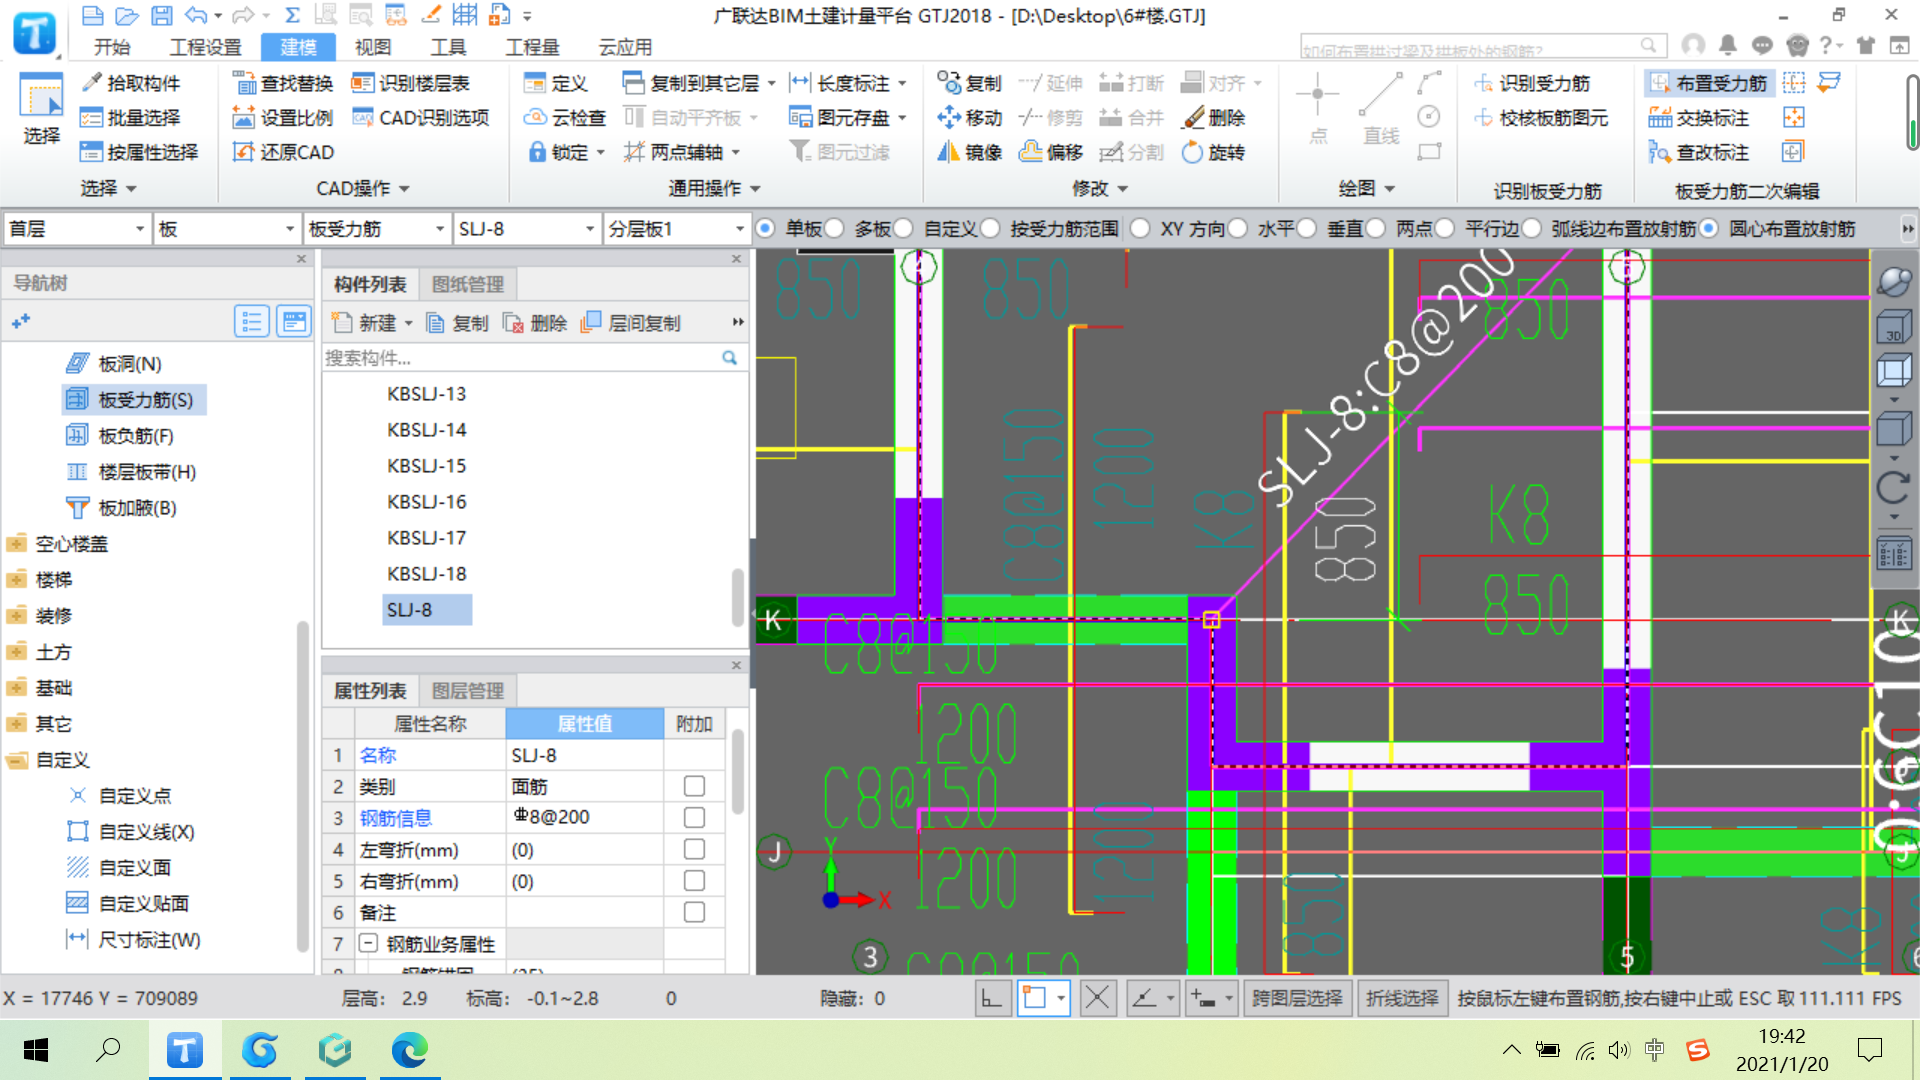Click the 3D view cube icon on right toolbar
The width and height of the screenshot is (1920, 1080).
click(x=1894, y=328)
